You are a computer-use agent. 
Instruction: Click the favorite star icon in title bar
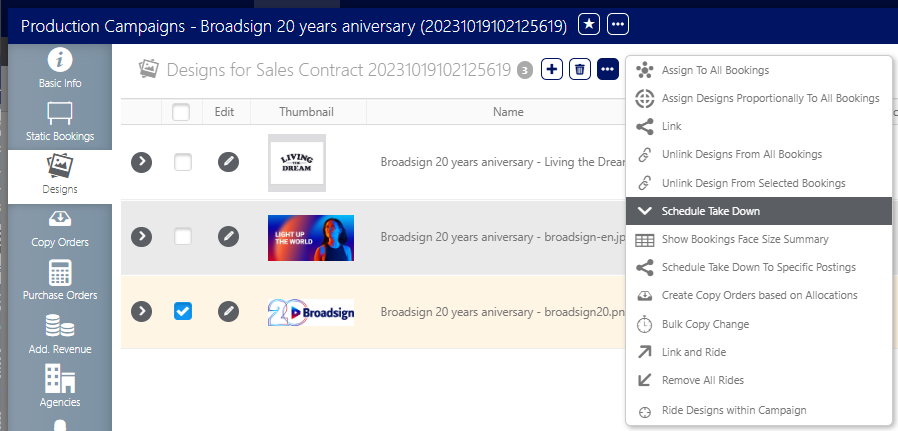click(590, 23)
